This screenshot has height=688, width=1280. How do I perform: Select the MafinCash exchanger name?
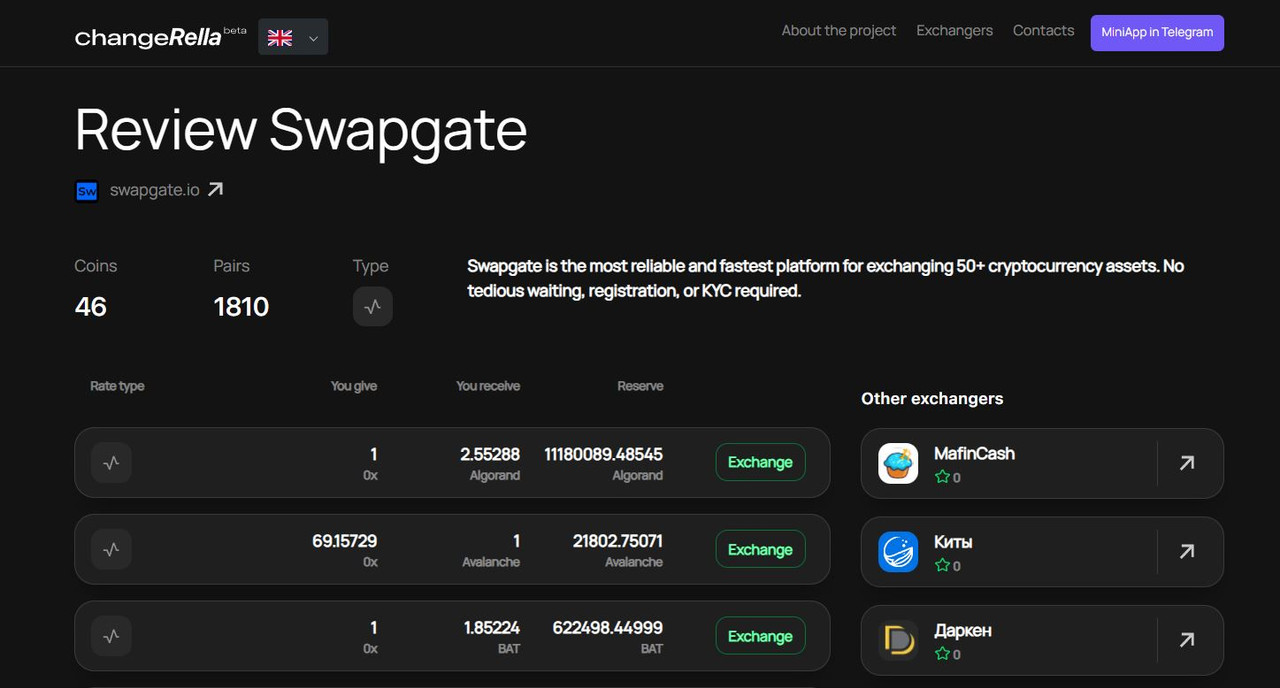pos(974,453)
